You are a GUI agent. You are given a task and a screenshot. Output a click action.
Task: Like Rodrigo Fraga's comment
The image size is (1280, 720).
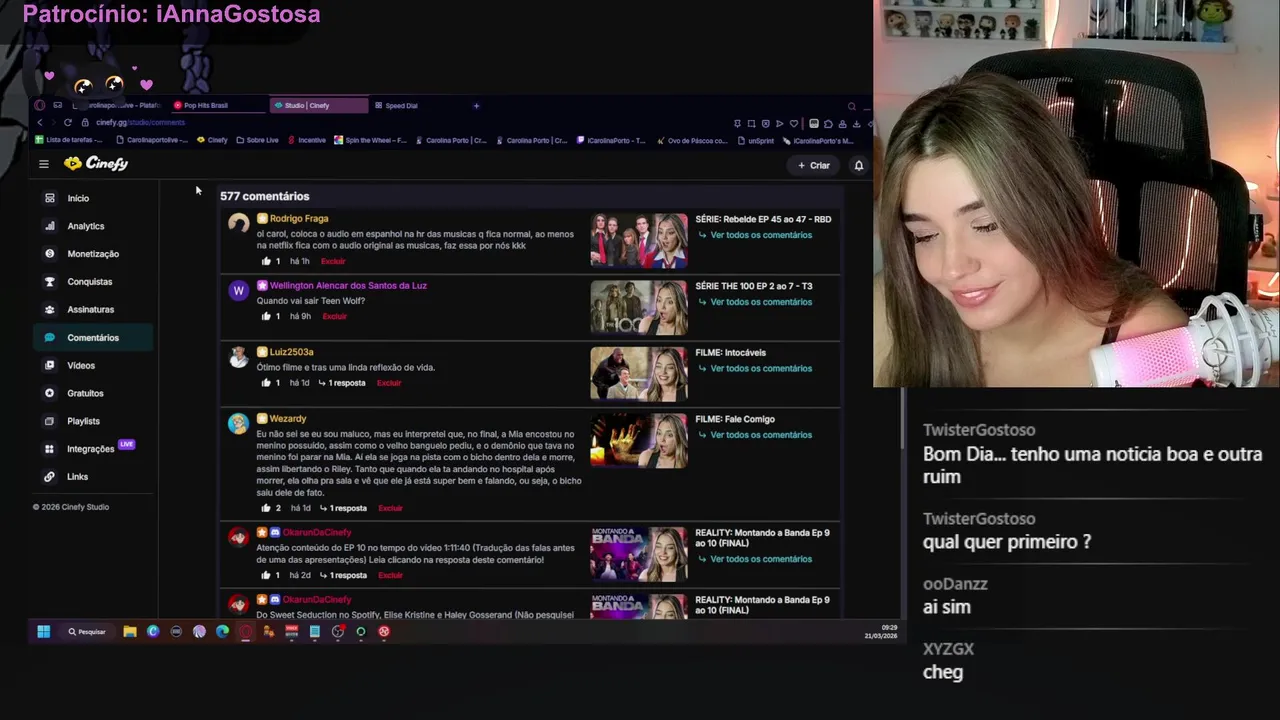coord(266,261)
